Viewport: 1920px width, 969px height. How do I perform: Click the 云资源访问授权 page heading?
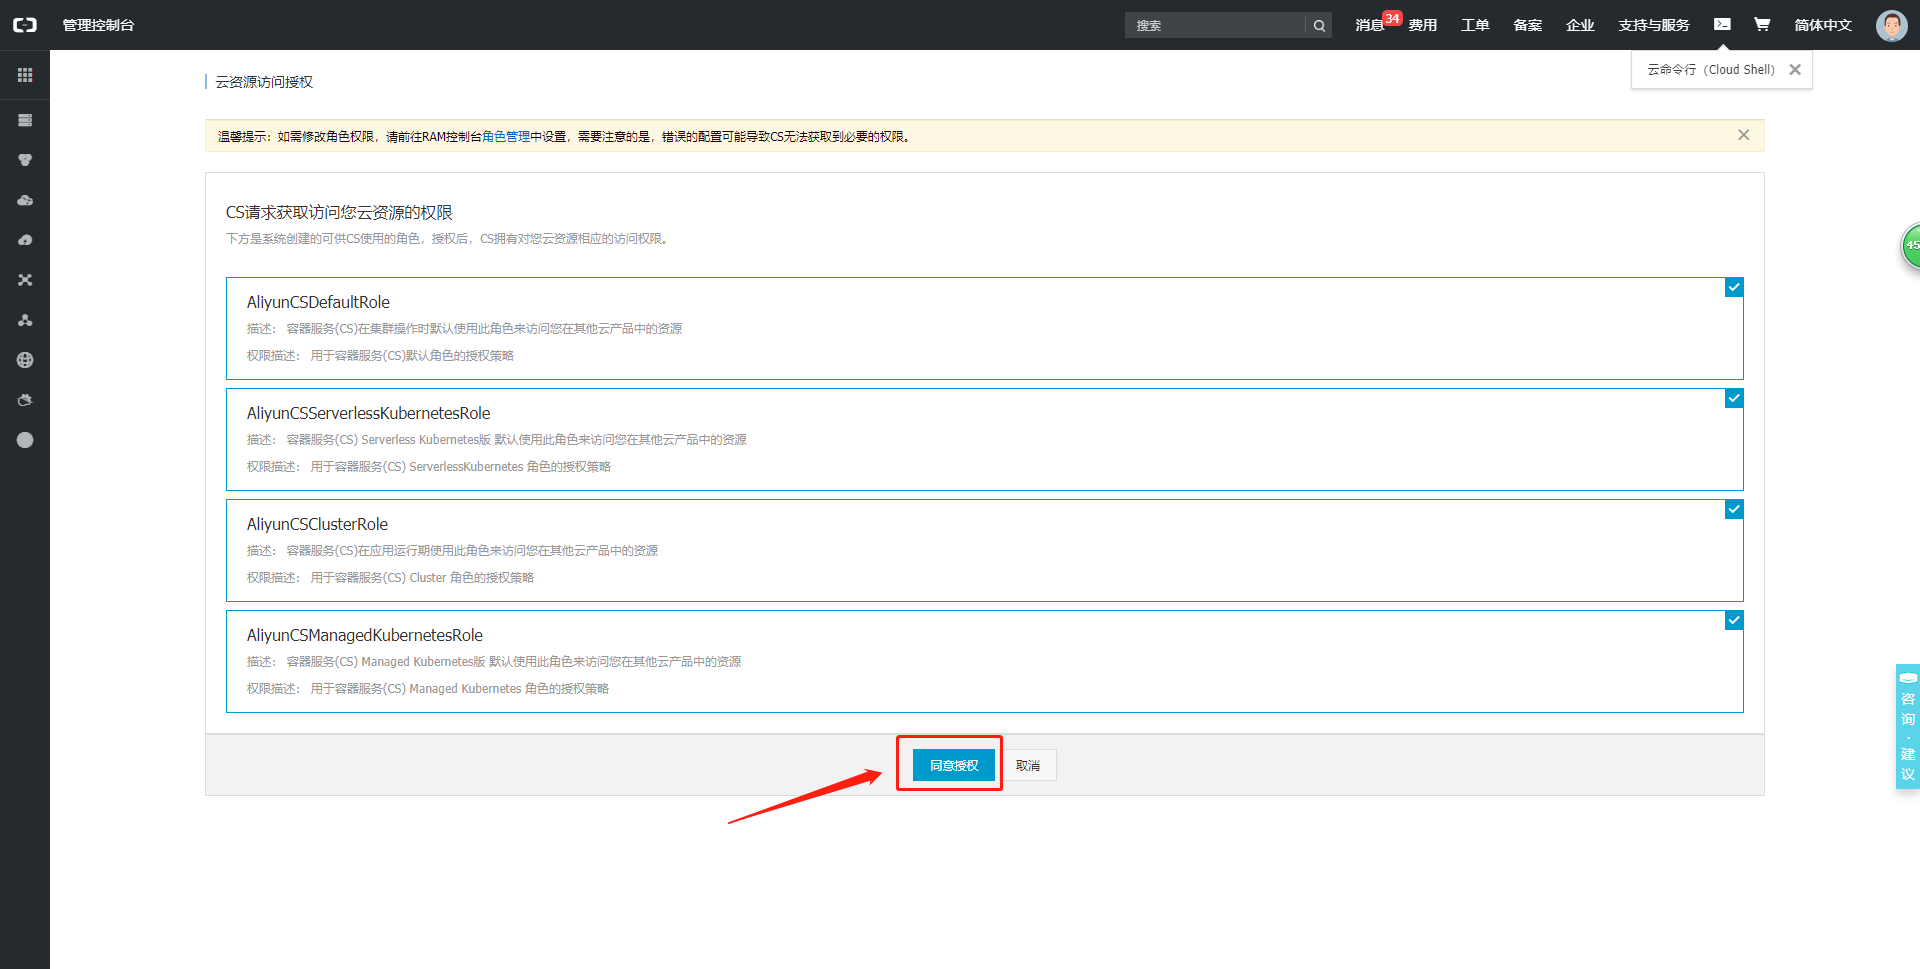(264, 82)
